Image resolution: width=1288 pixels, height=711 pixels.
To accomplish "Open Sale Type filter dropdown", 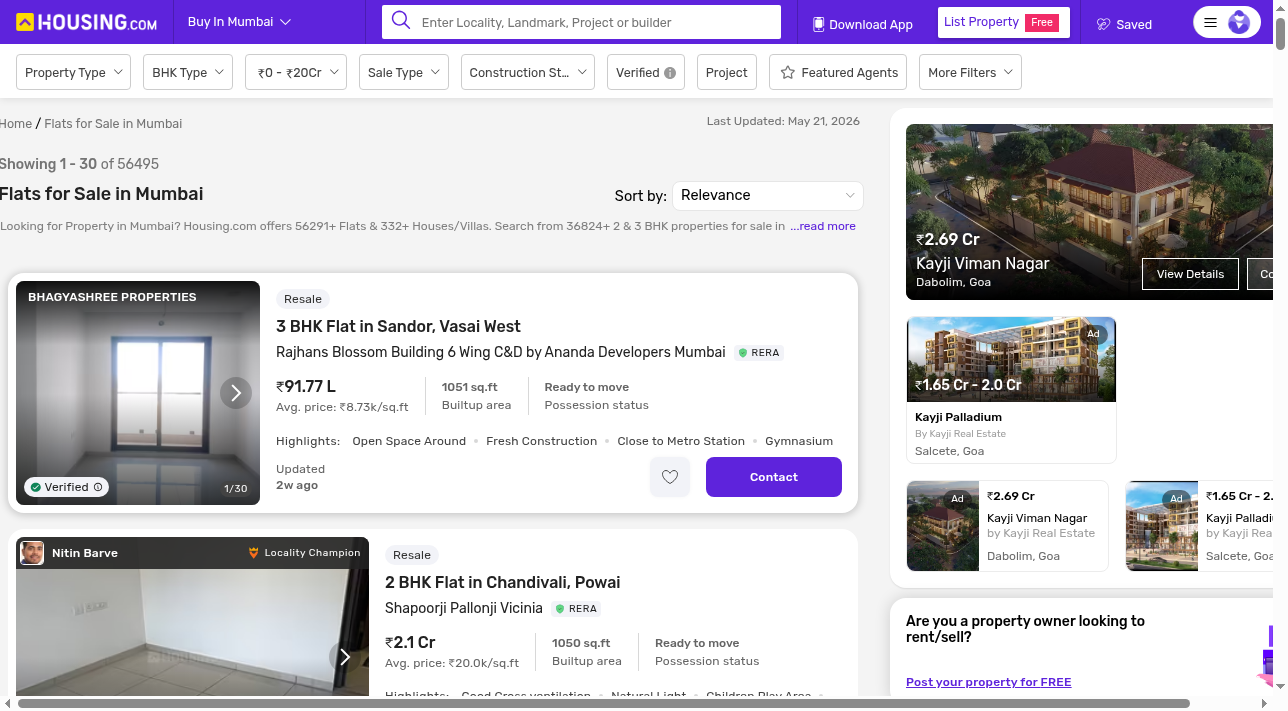I will (x=403, y=73).
